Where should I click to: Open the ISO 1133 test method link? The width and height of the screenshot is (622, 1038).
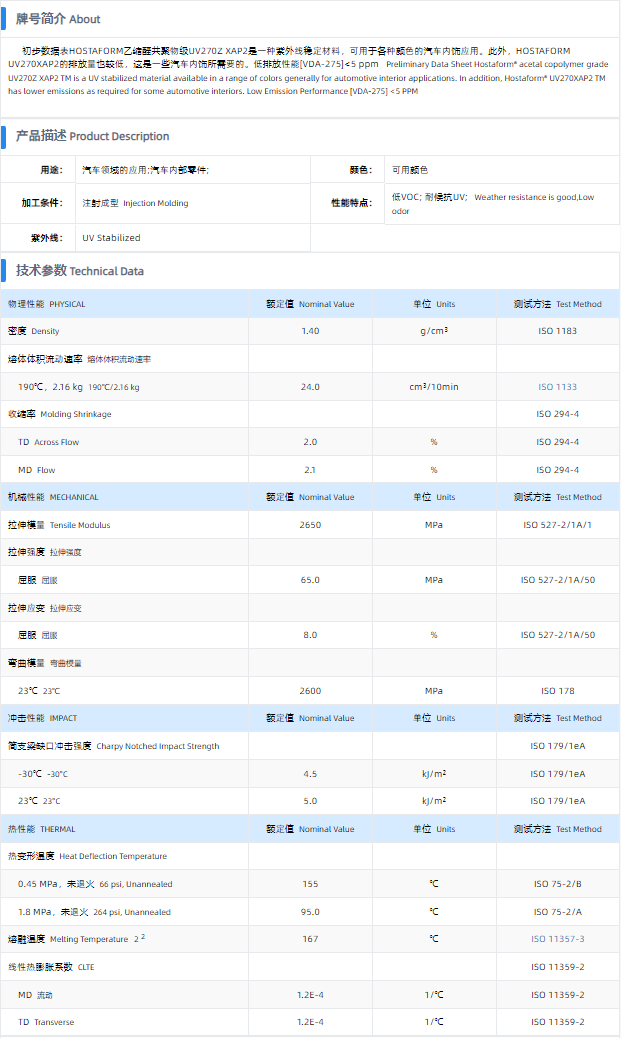[558, 387]
